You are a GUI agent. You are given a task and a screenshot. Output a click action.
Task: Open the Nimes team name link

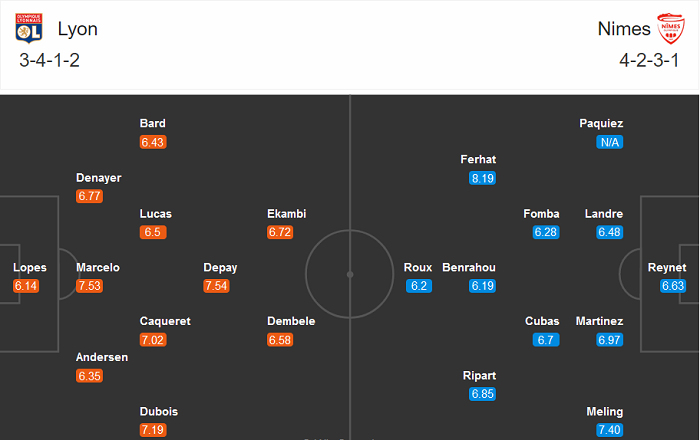coord(624,29)
